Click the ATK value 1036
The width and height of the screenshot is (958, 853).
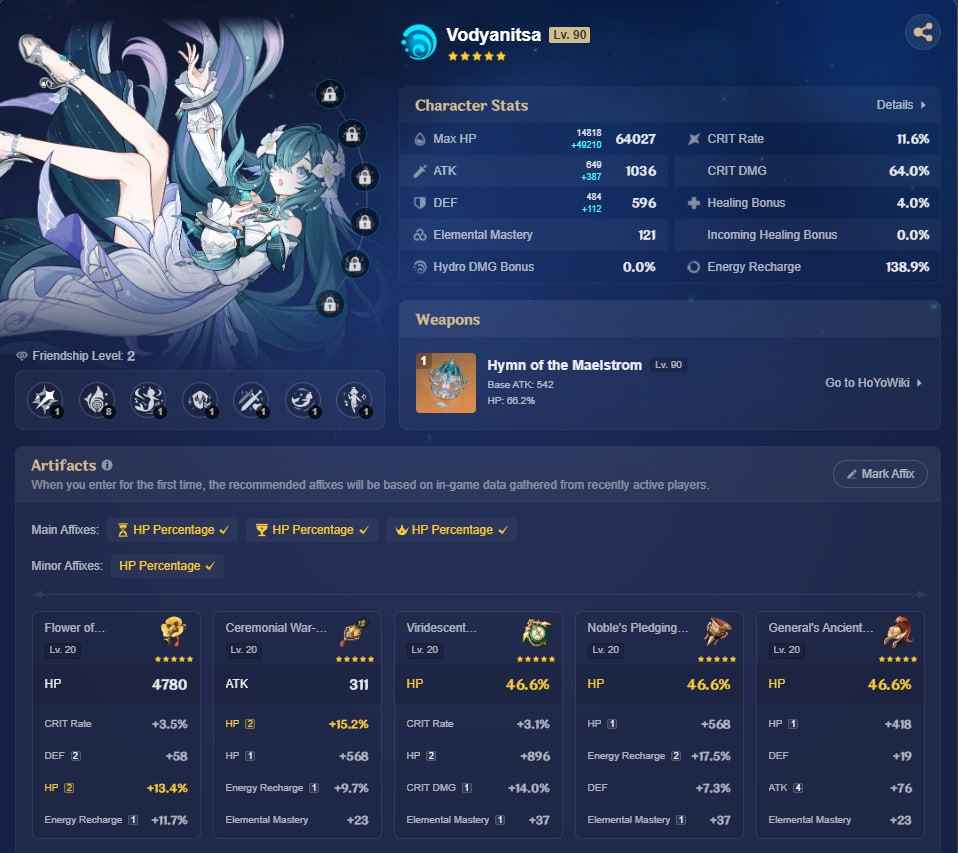point(640,171)
